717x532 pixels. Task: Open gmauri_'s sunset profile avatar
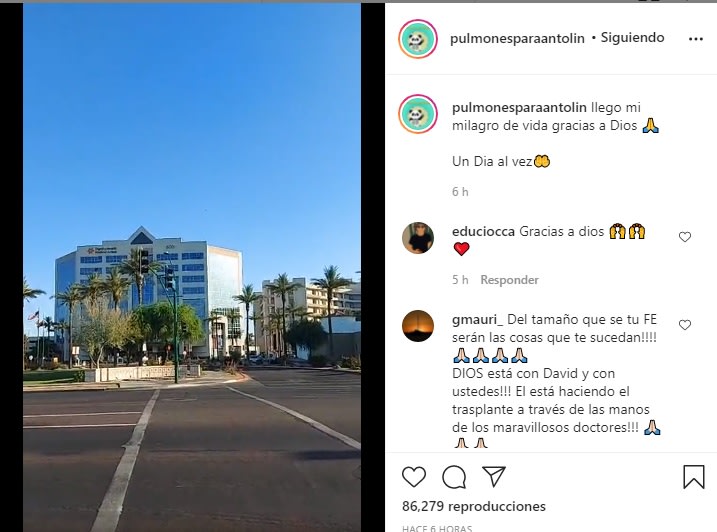[x=418, y=326]
